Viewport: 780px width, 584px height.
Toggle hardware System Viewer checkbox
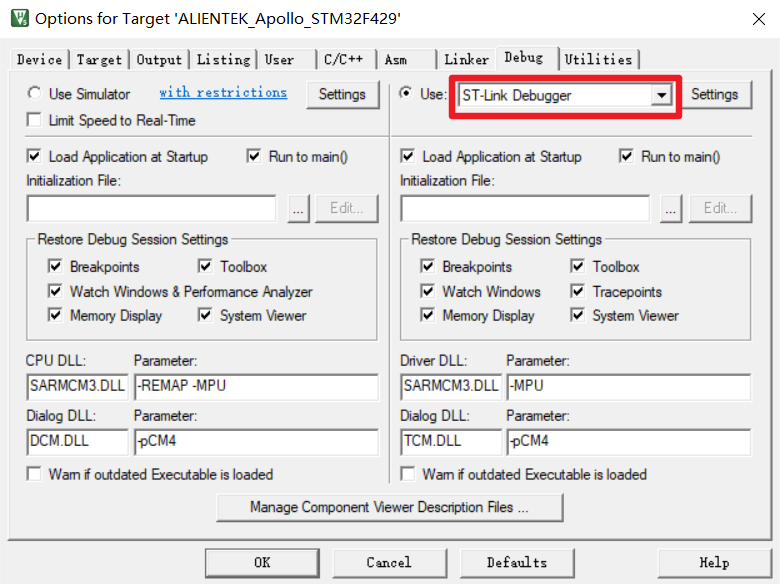point(578,315)
